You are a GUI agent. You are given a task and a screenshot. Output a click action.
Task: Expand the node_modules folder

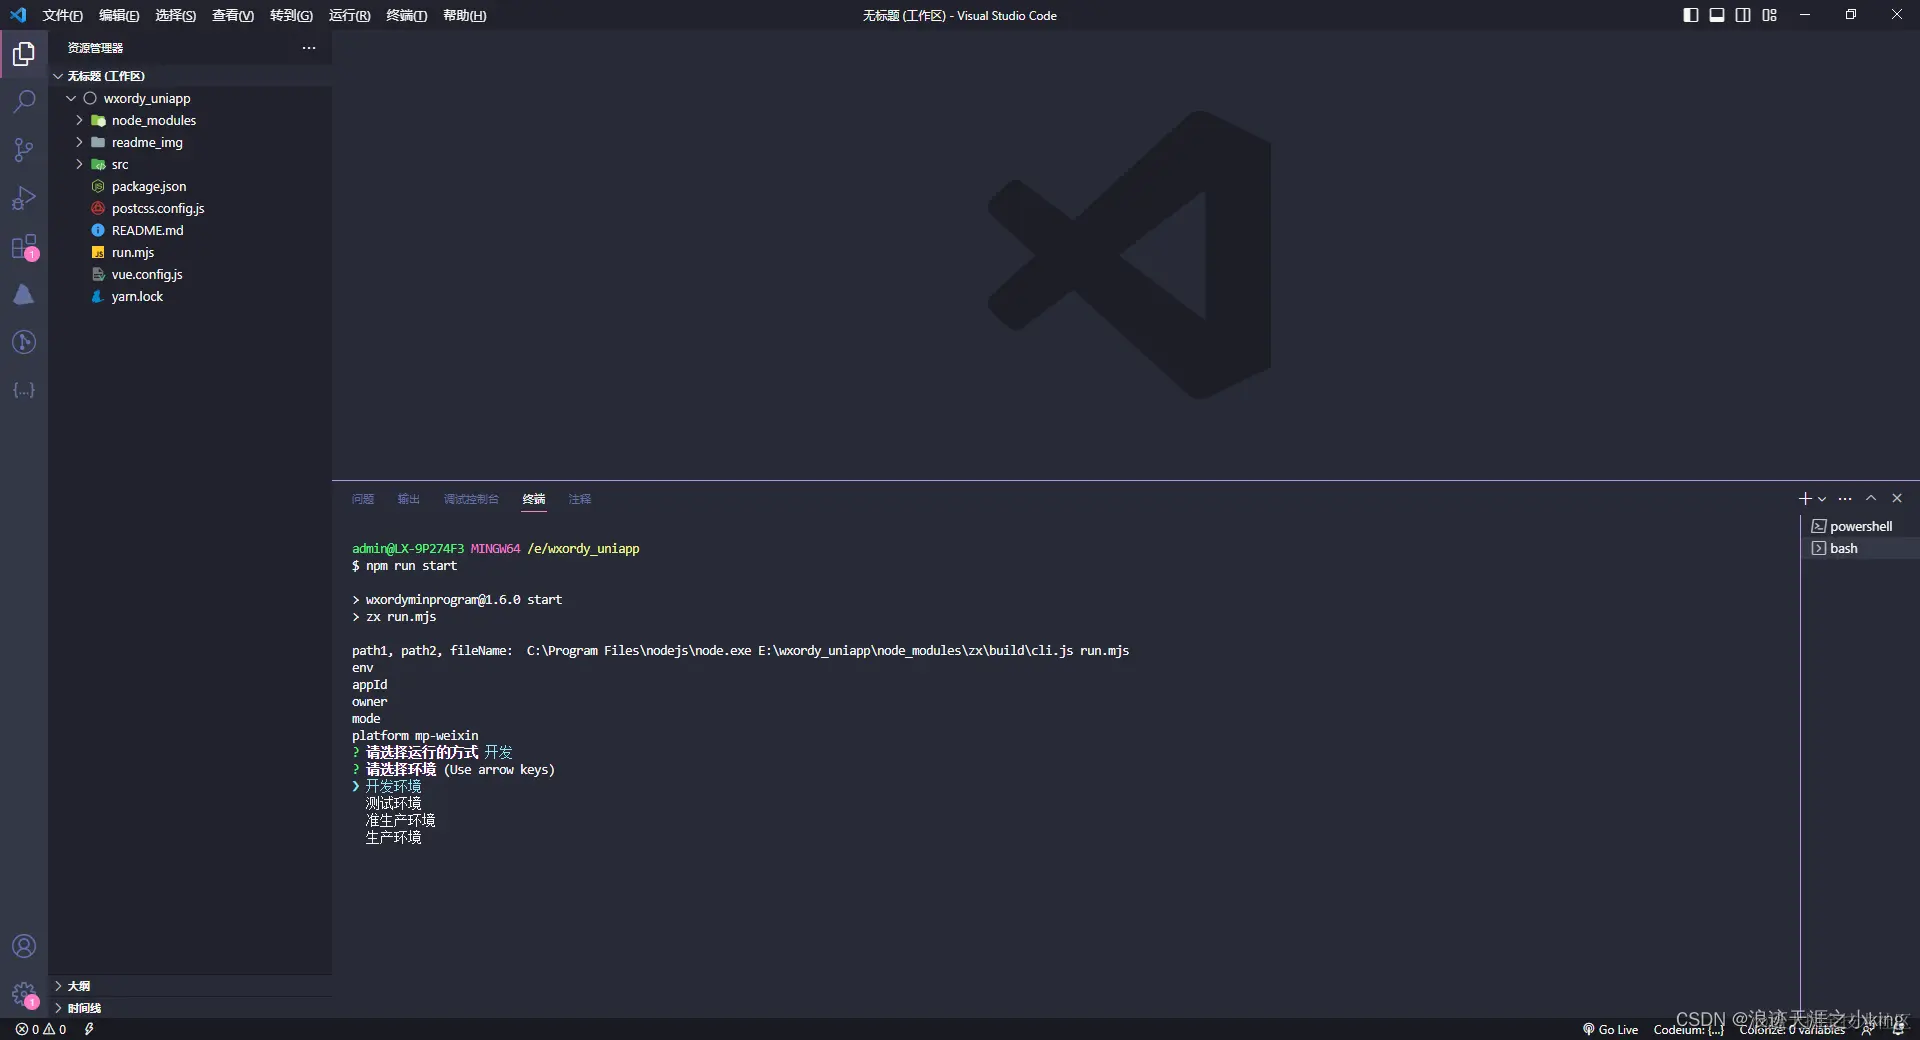(190, 120)
